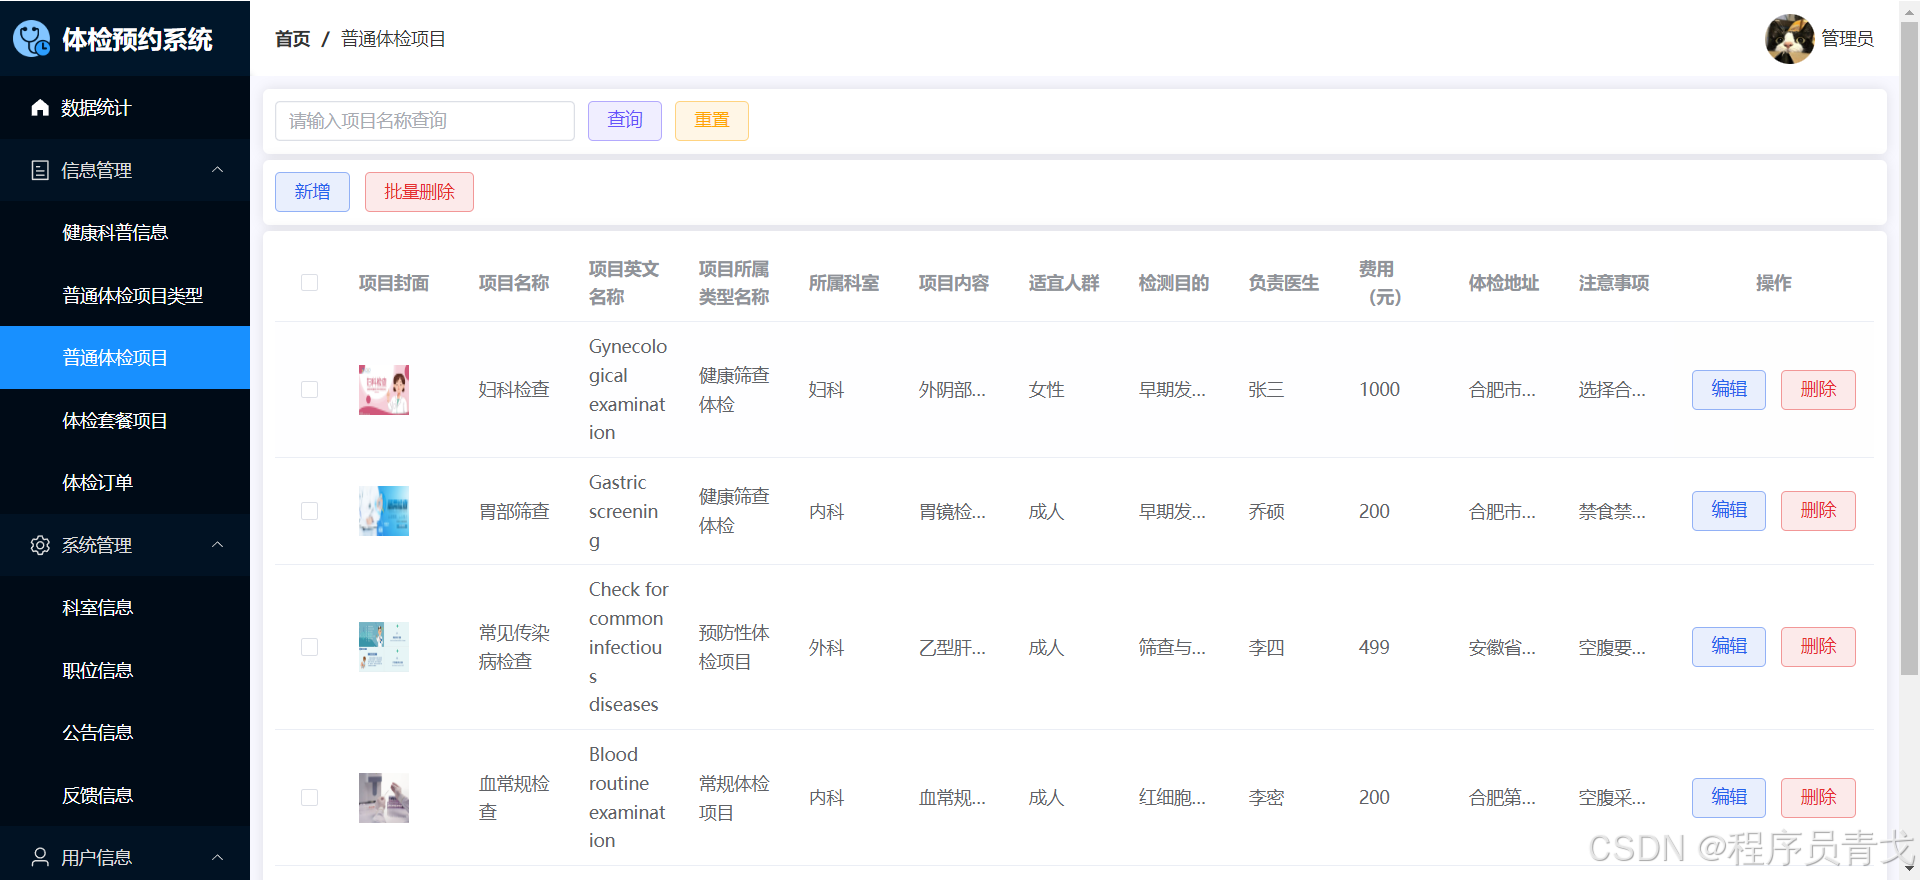Edit the 妇科检查 row
The width and height of the screenshot is (1920, 880).
1729,390
